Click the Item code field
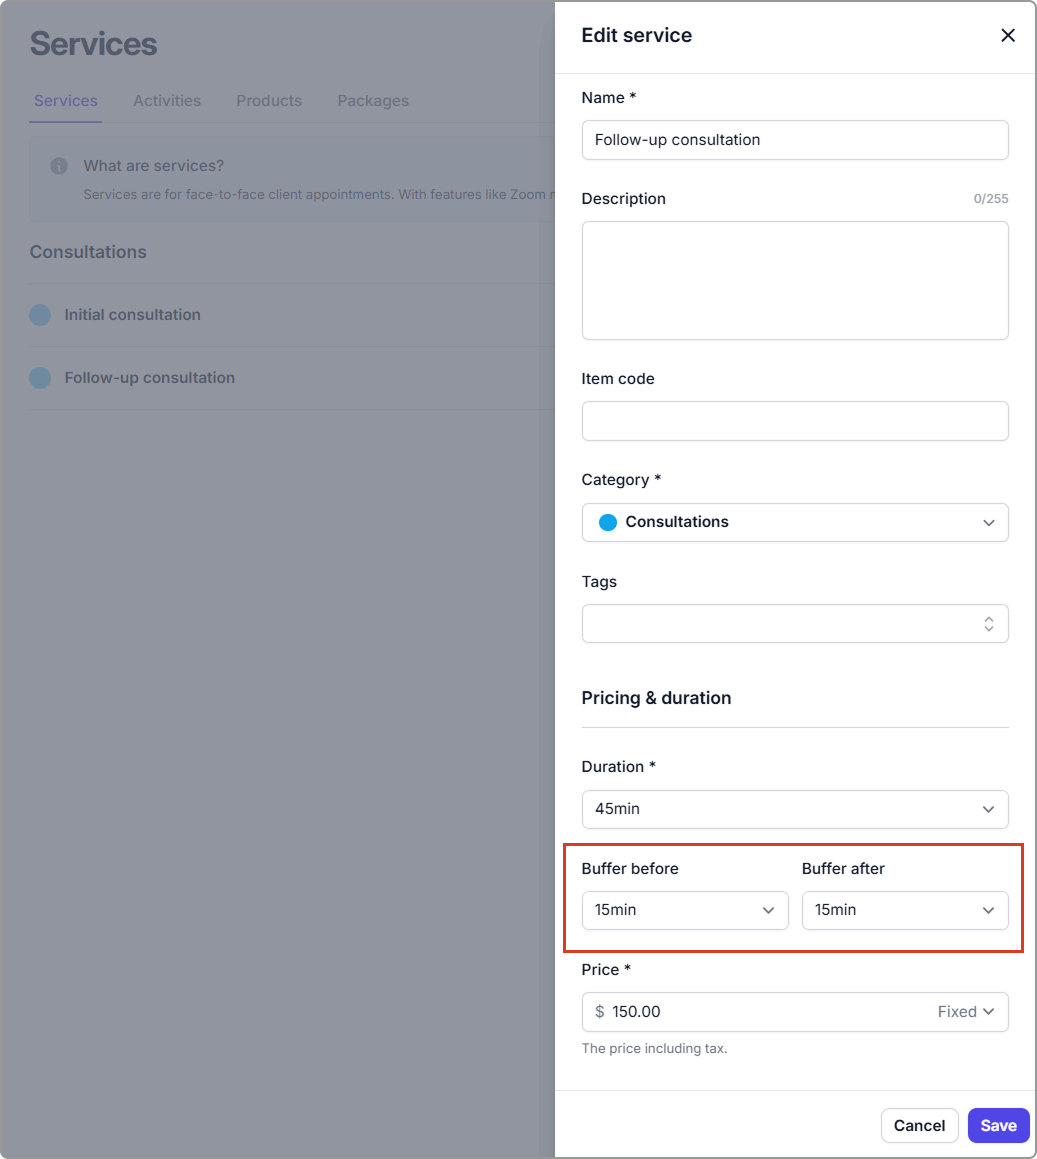The image size is (1037, 1159). (x=794, y=421)
